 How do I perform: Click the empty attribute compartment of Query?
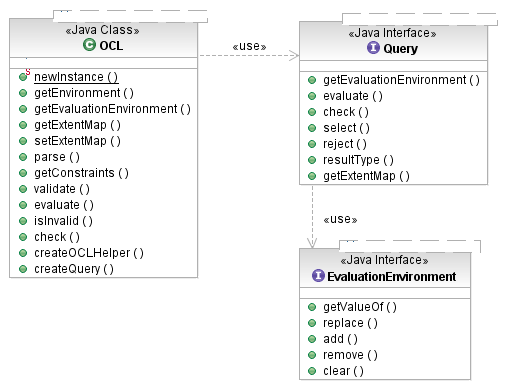coord(393,66)
